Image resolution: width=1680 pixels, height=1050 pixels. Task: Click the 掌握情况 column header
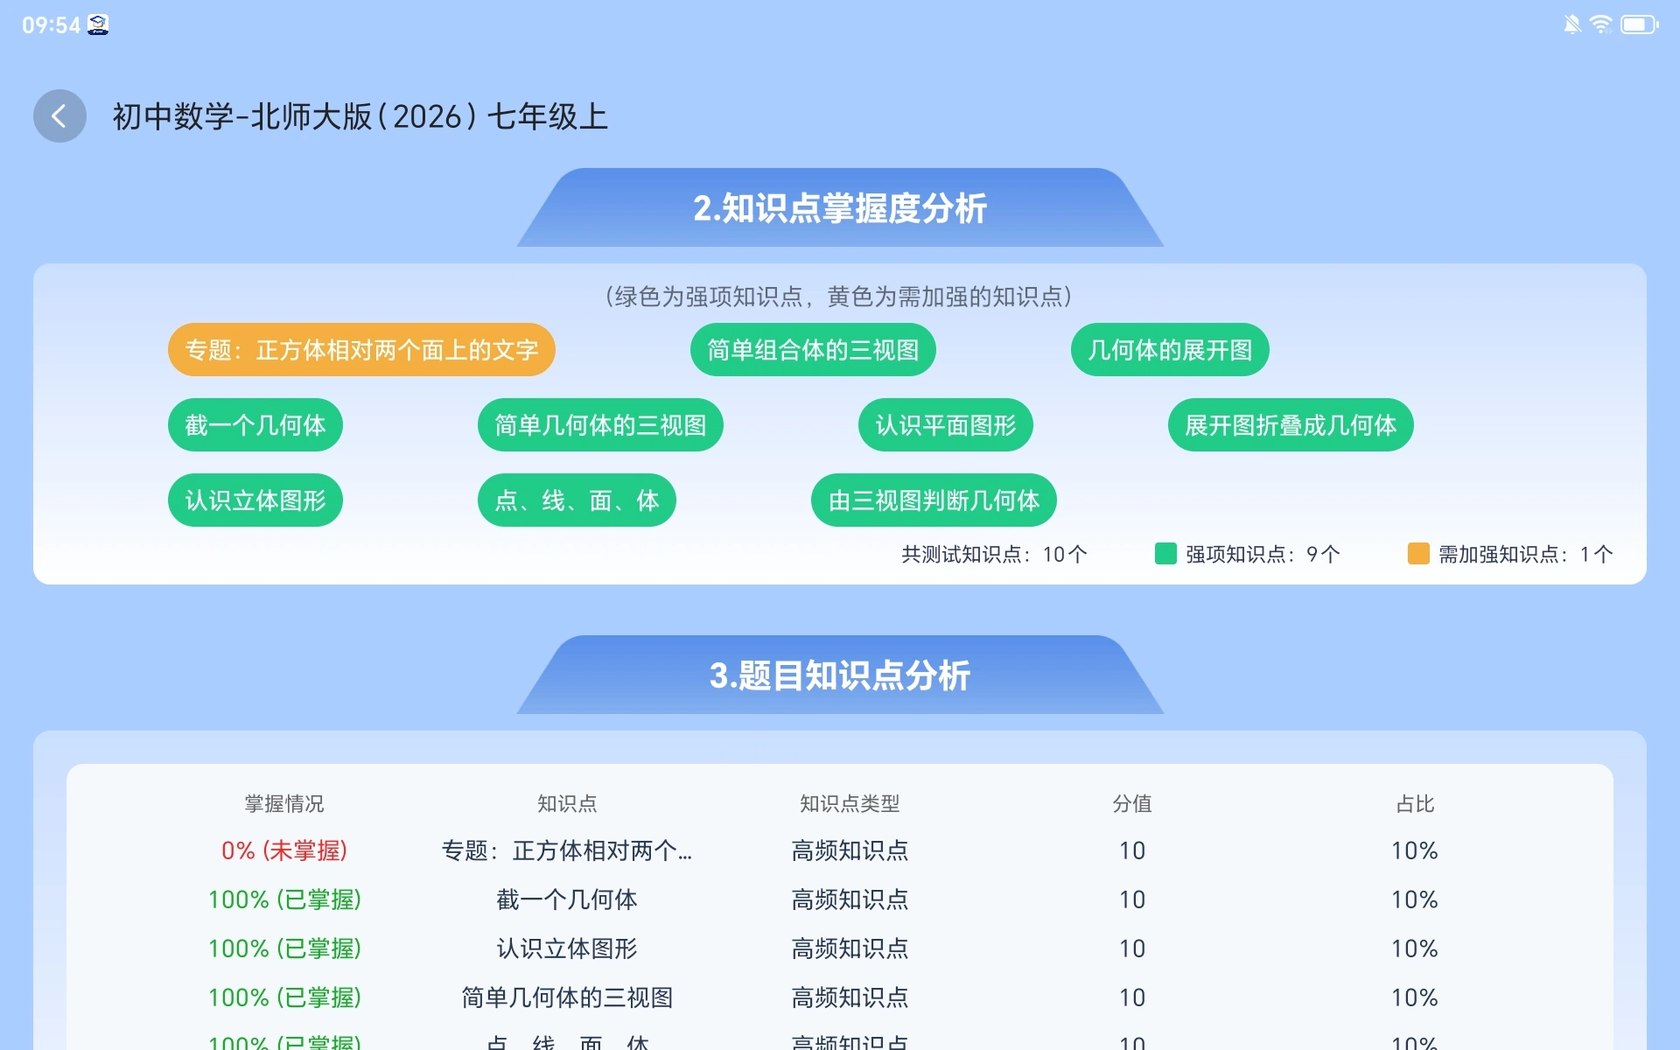click(x=284, y=804)
